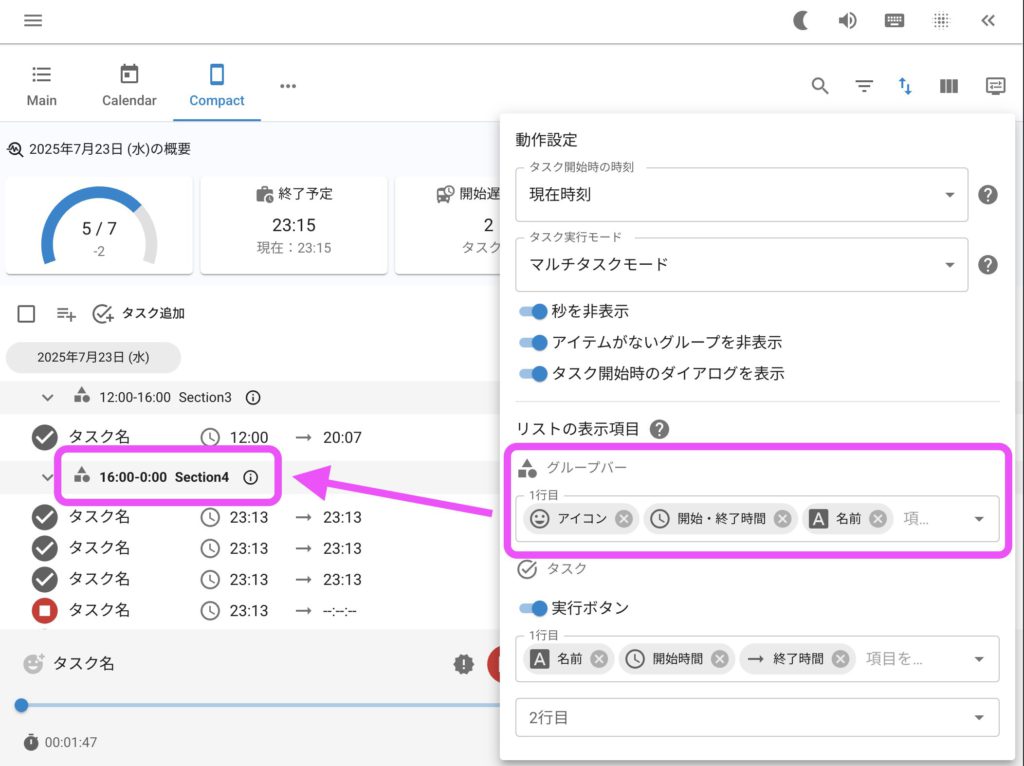
Task: Switch to the Main tab
Action: (x=42, y=86)
